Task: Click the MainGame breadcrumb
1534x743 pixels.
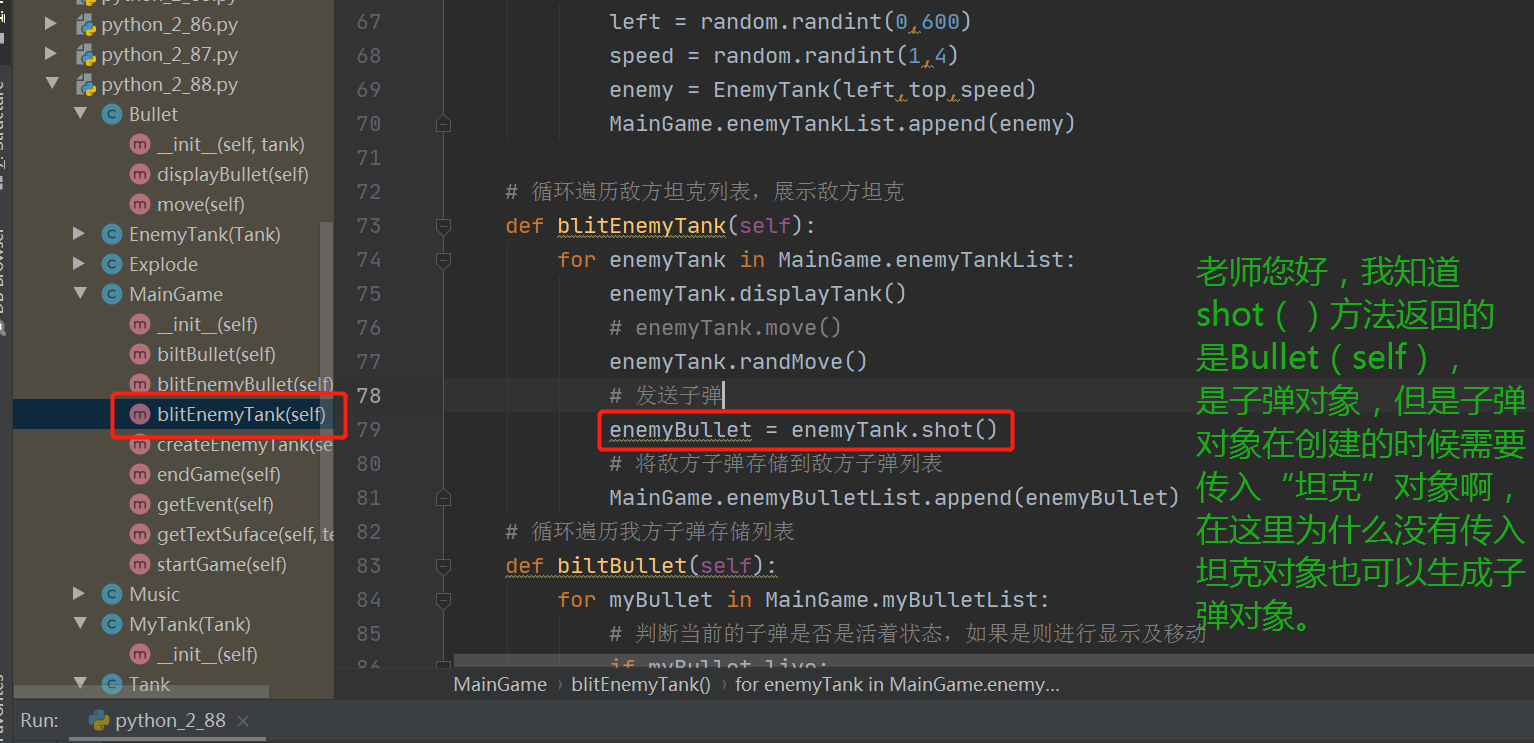Action: [x=500, y=685]
